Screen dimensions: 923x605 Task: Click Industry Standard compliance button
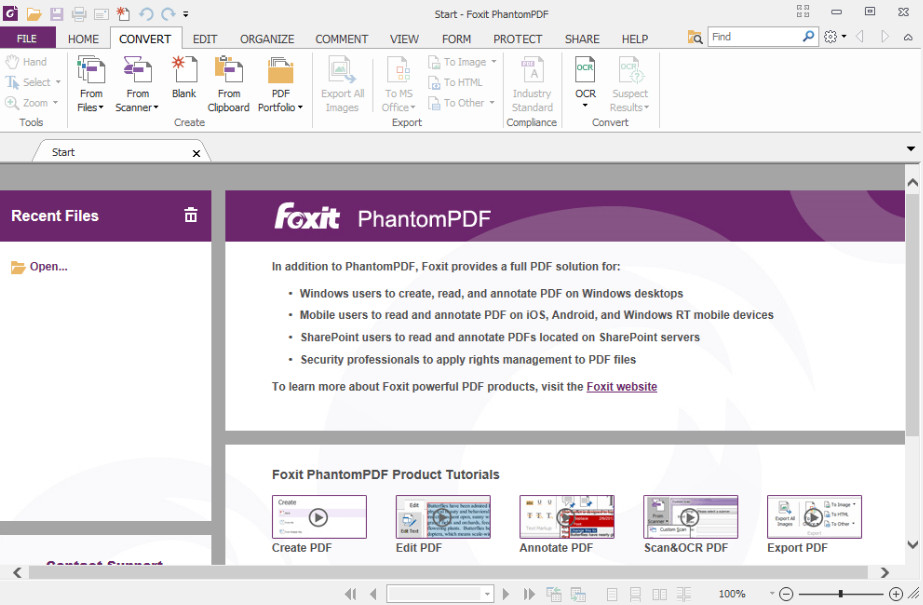click(x=532, y=84)
